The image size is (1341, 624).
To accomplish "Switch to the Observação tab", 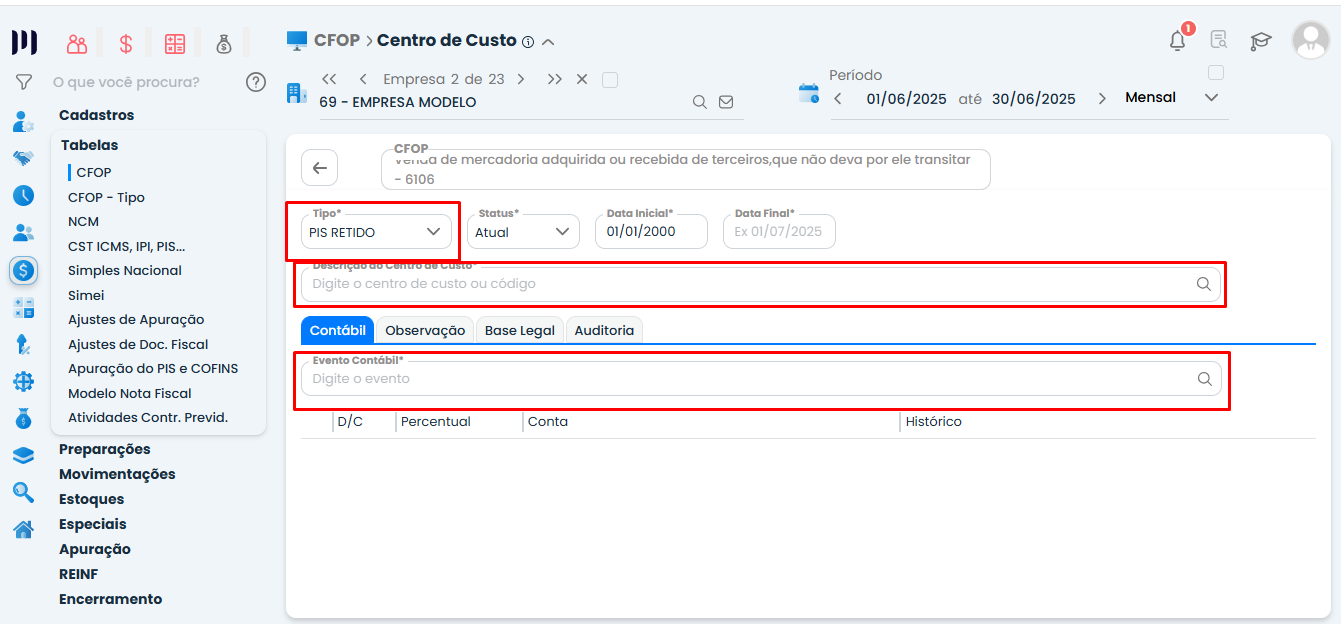I will pos(425,330).
